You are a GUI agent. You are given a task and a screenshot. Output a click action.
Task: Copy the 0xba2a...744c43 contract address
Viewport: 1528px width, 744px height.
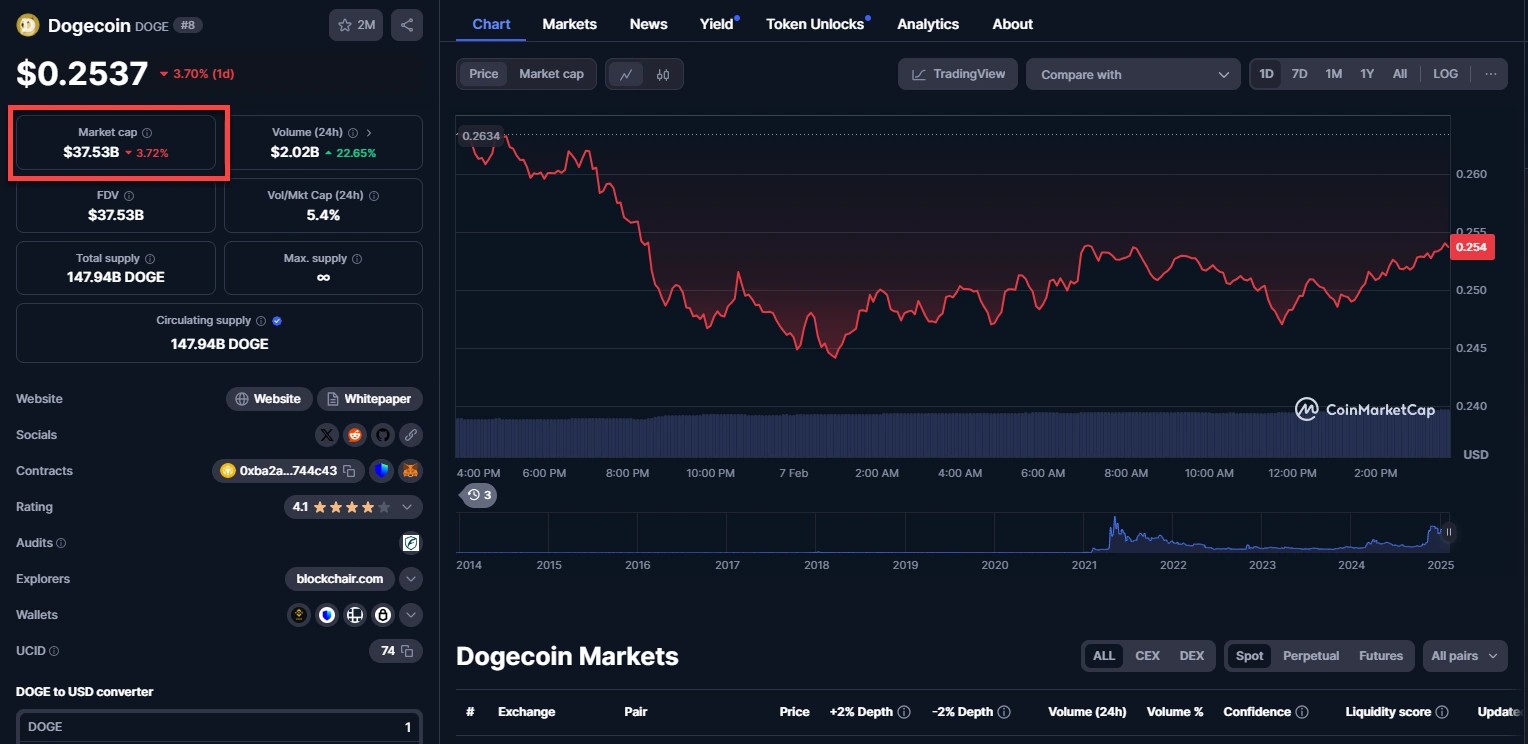[349, 471]
